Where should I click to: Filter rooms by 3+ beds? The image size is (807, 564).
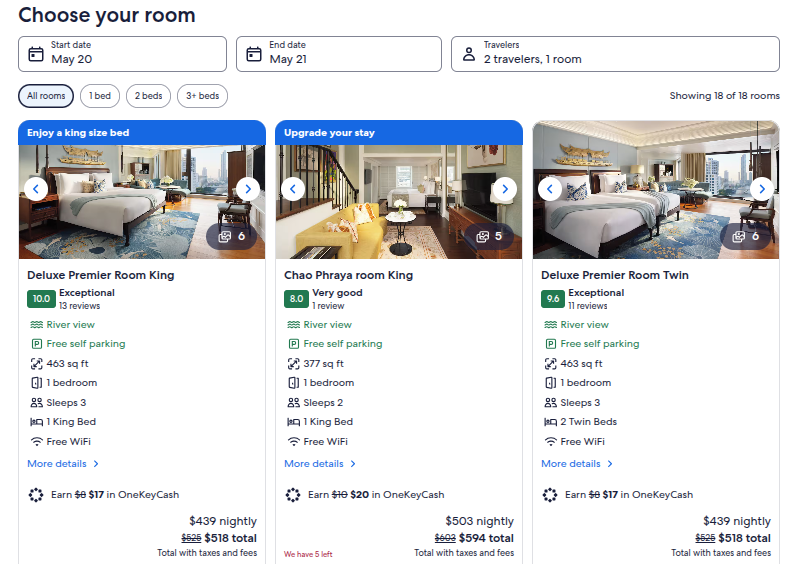click(202, 96)
